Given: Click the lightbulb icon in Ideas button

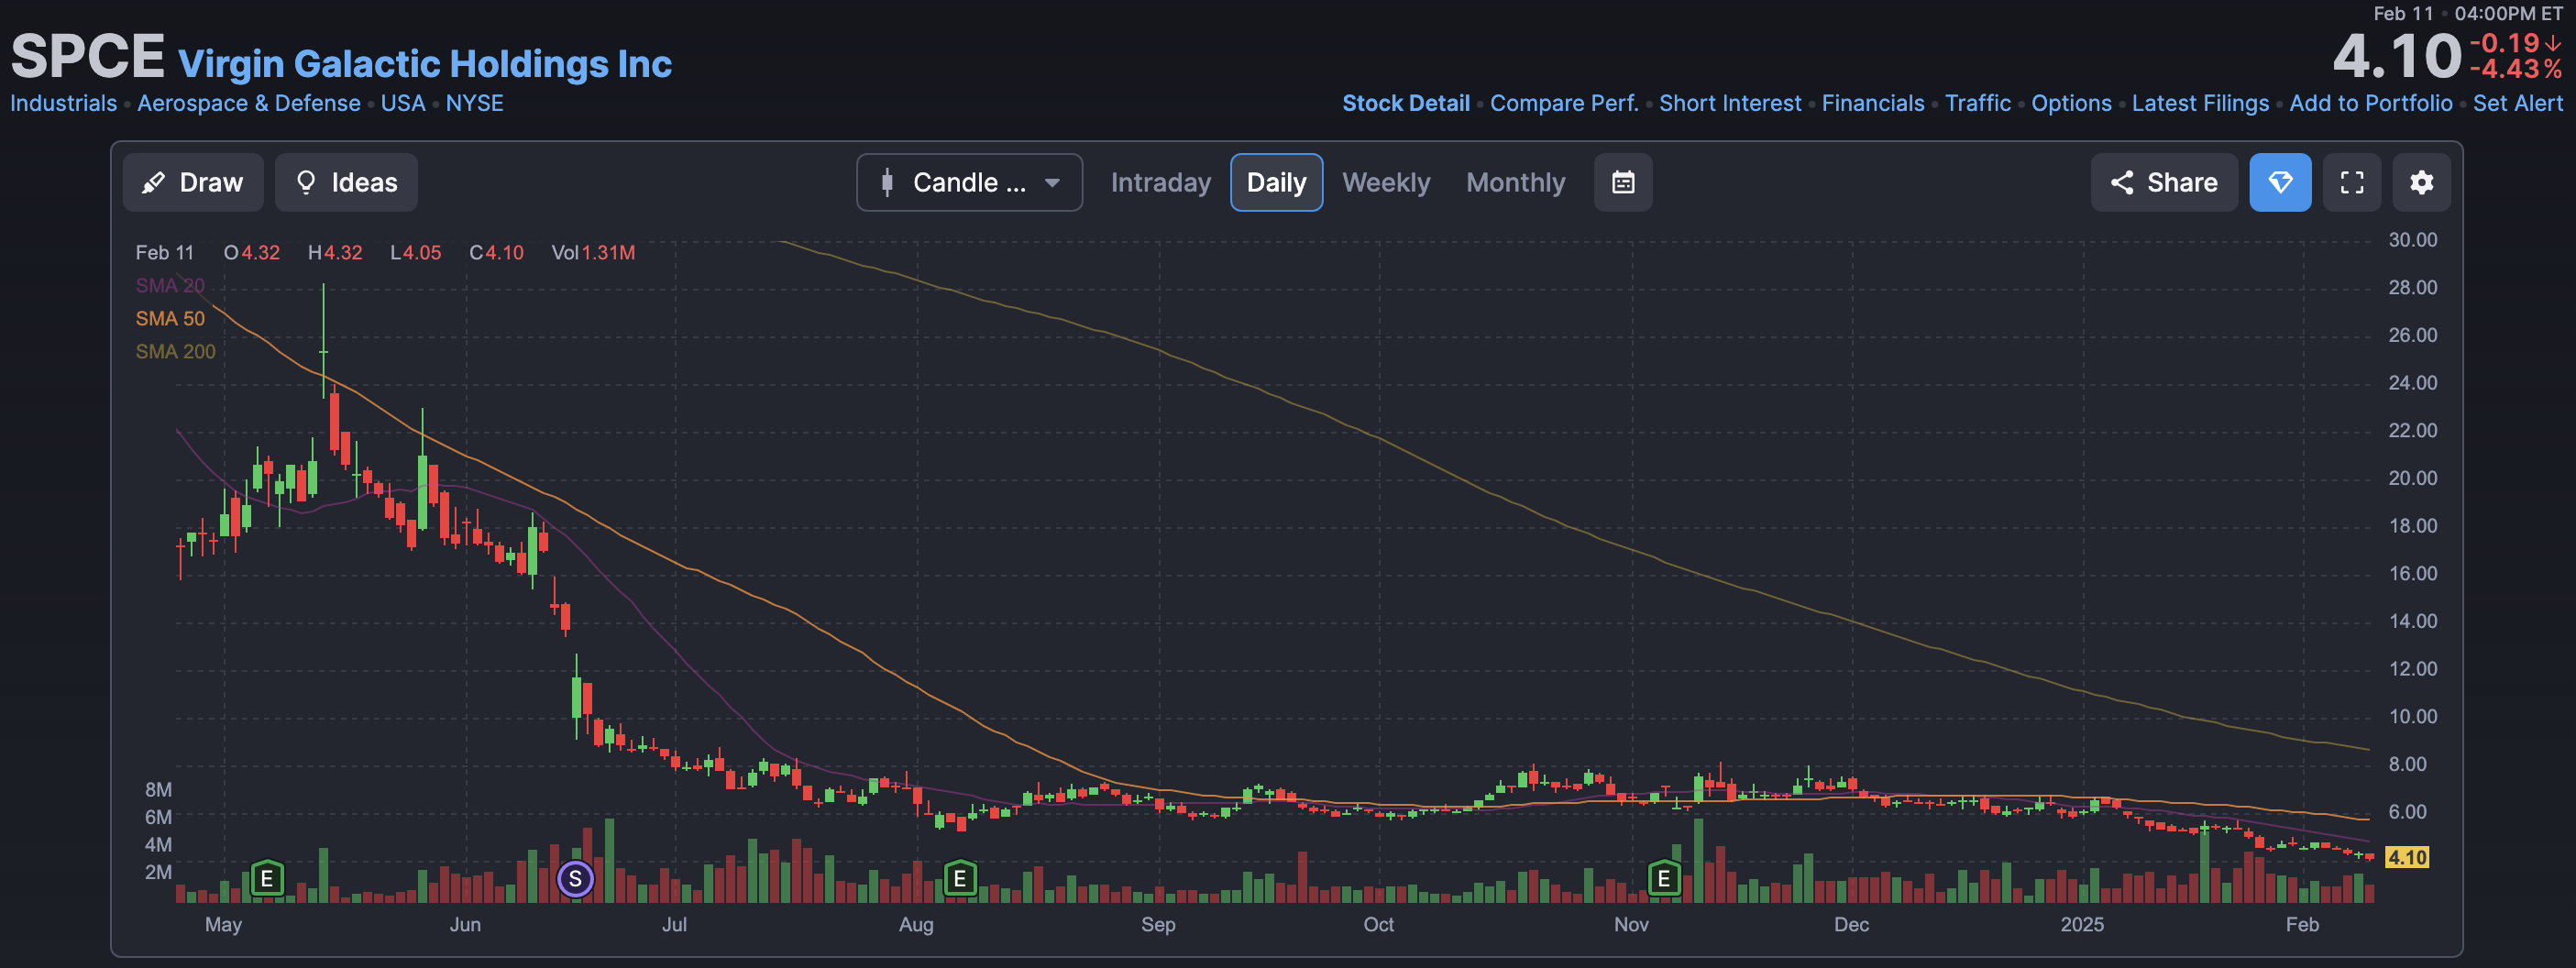Looking at the screenshot, I should tap(306, 182).
